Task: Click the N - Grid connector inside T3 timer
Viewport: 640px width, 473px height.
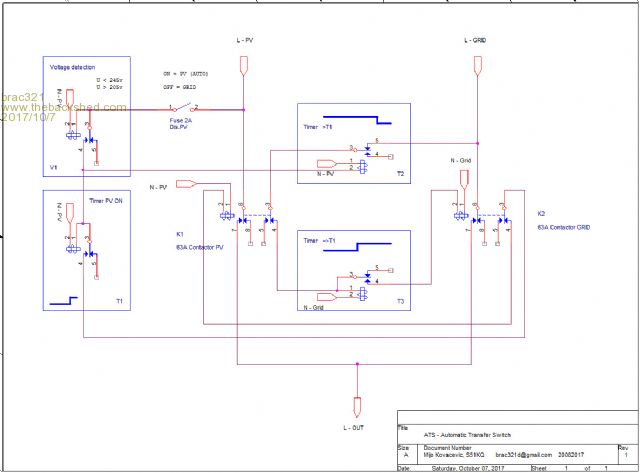Action: point(327,295)
